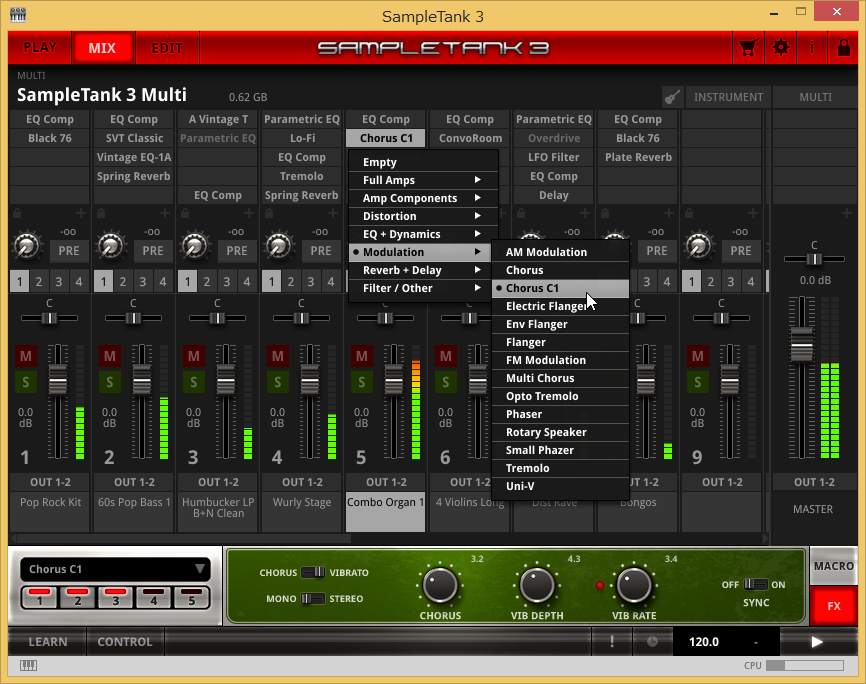Viewport: 866px width, 684px height.
Task: Show the info panel icon
Action: point(811,48)
